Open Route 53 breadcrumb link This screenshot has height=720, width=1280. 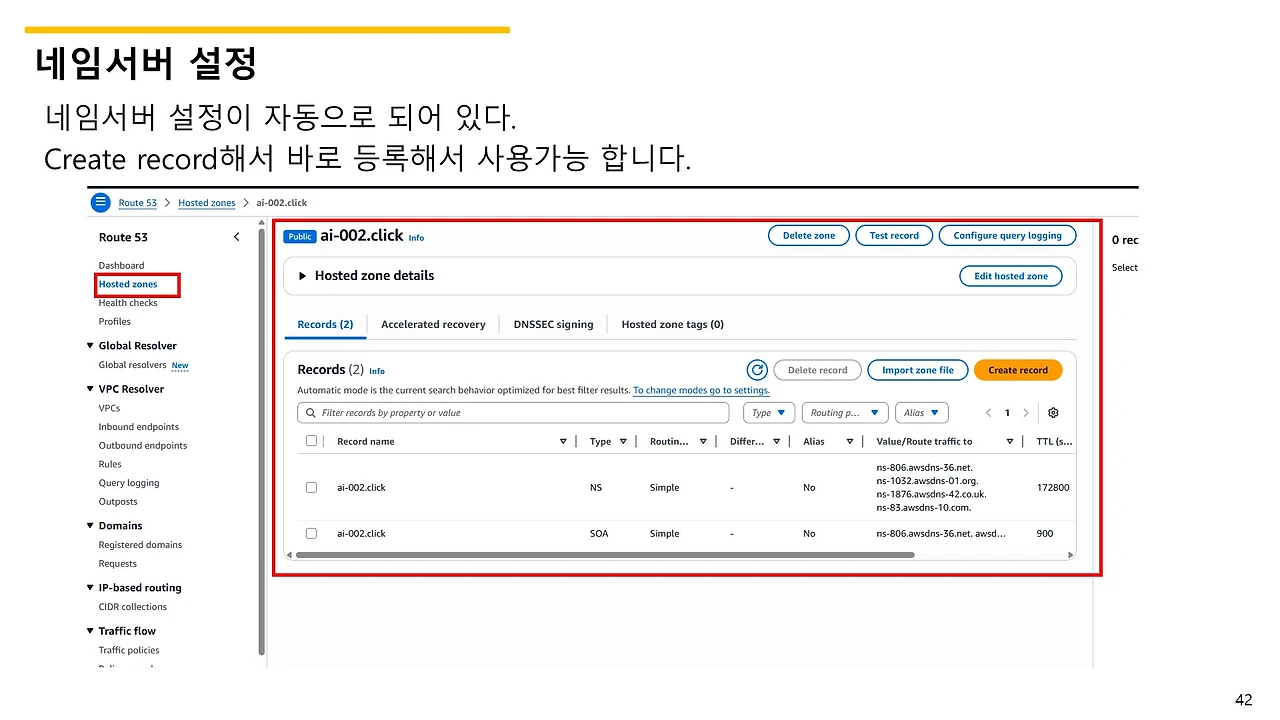click(x=138, y=203)
